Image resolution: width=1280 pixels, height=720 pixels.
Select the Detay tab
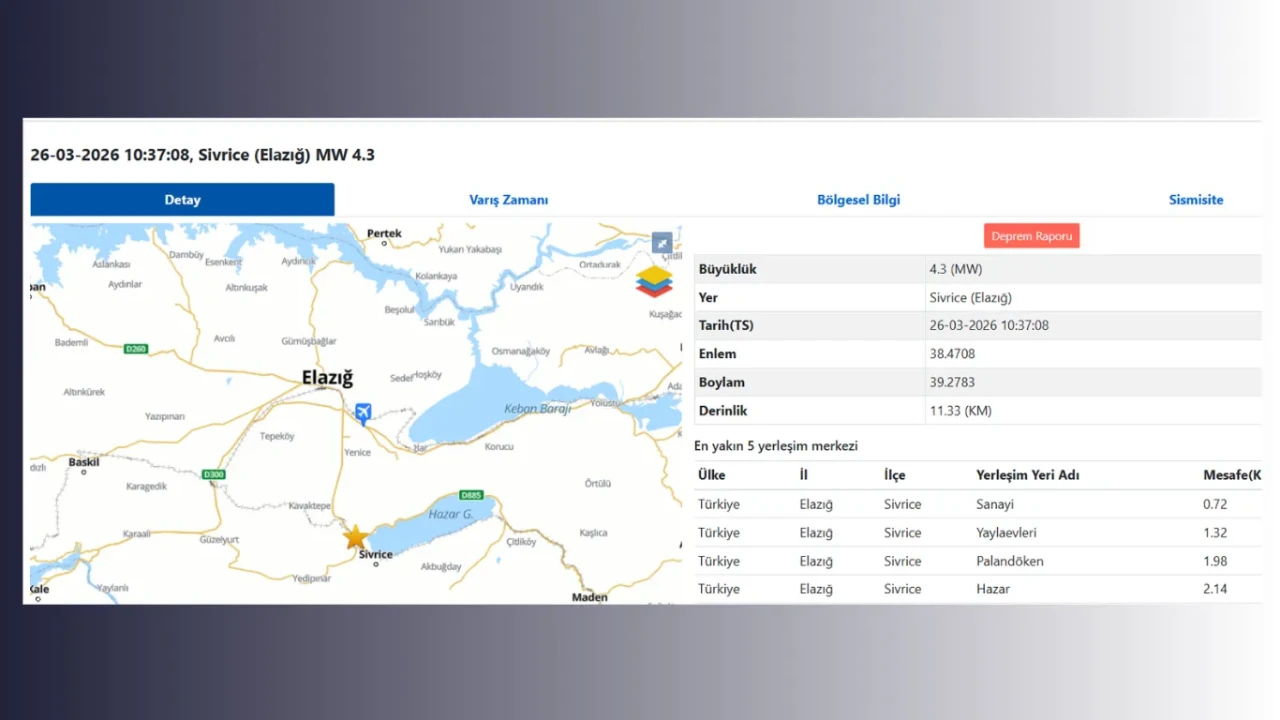(182, 200)
